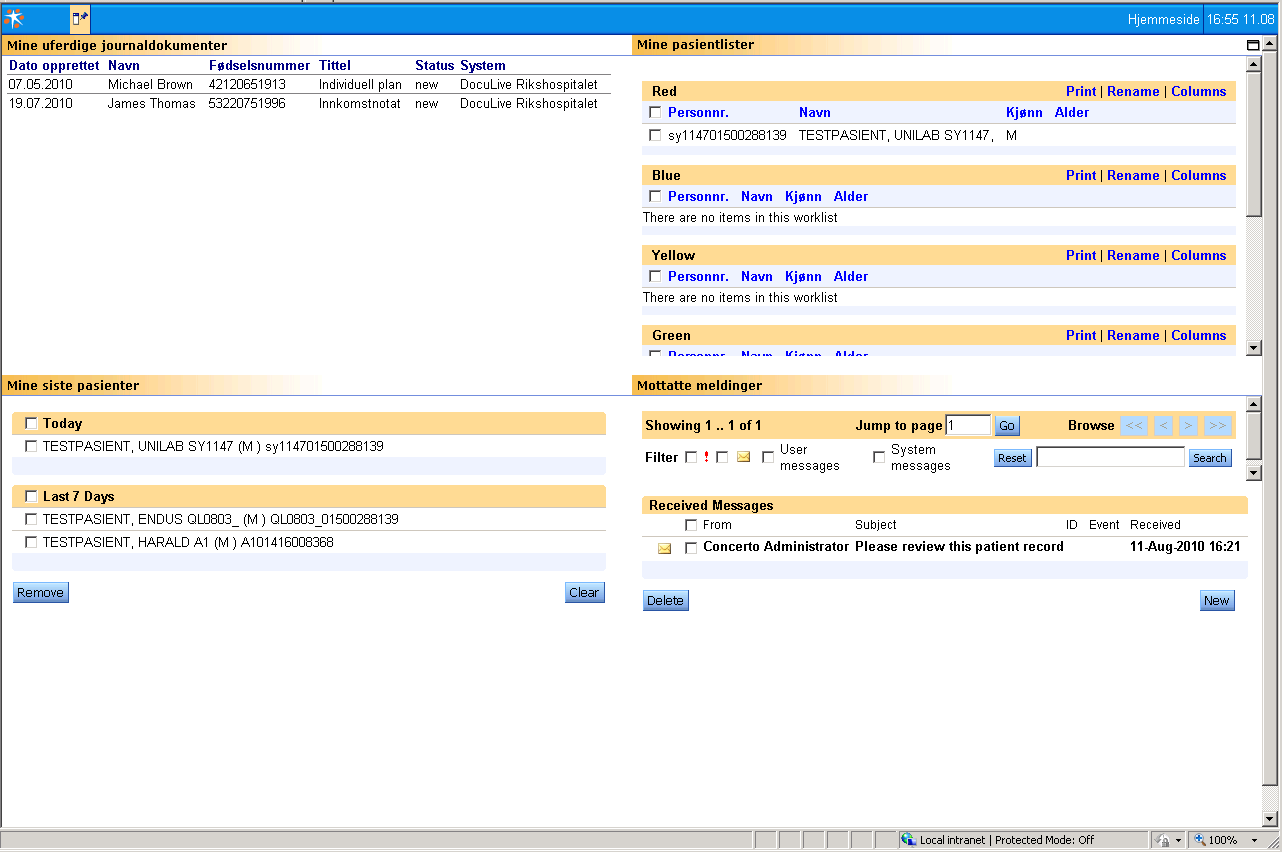Screen dimensions: 1282x852
Task: Go to previous page with < button
Action: (x=1163, y=425)
